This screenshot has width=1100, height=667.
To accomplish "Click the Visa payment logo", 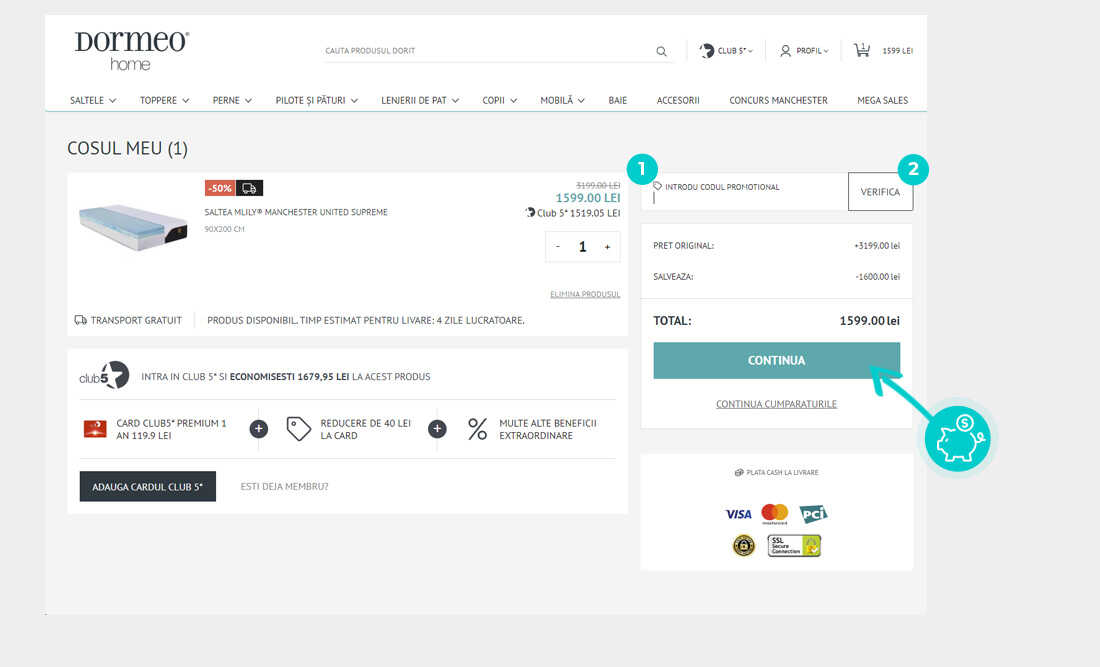I will point(738,514).
